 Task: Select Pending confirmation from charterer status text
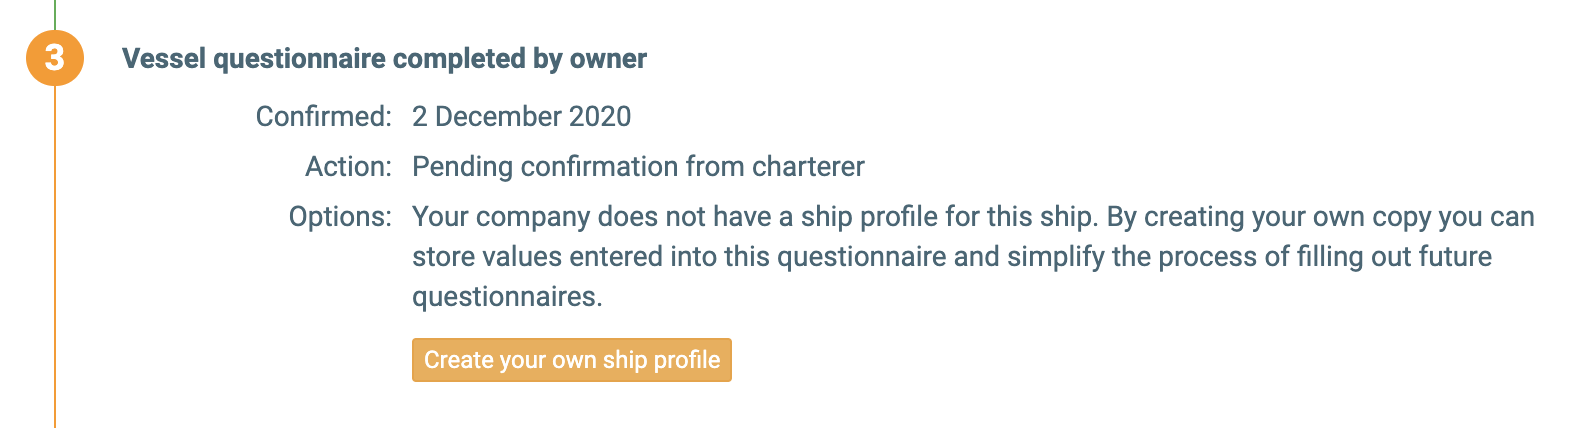638,167
